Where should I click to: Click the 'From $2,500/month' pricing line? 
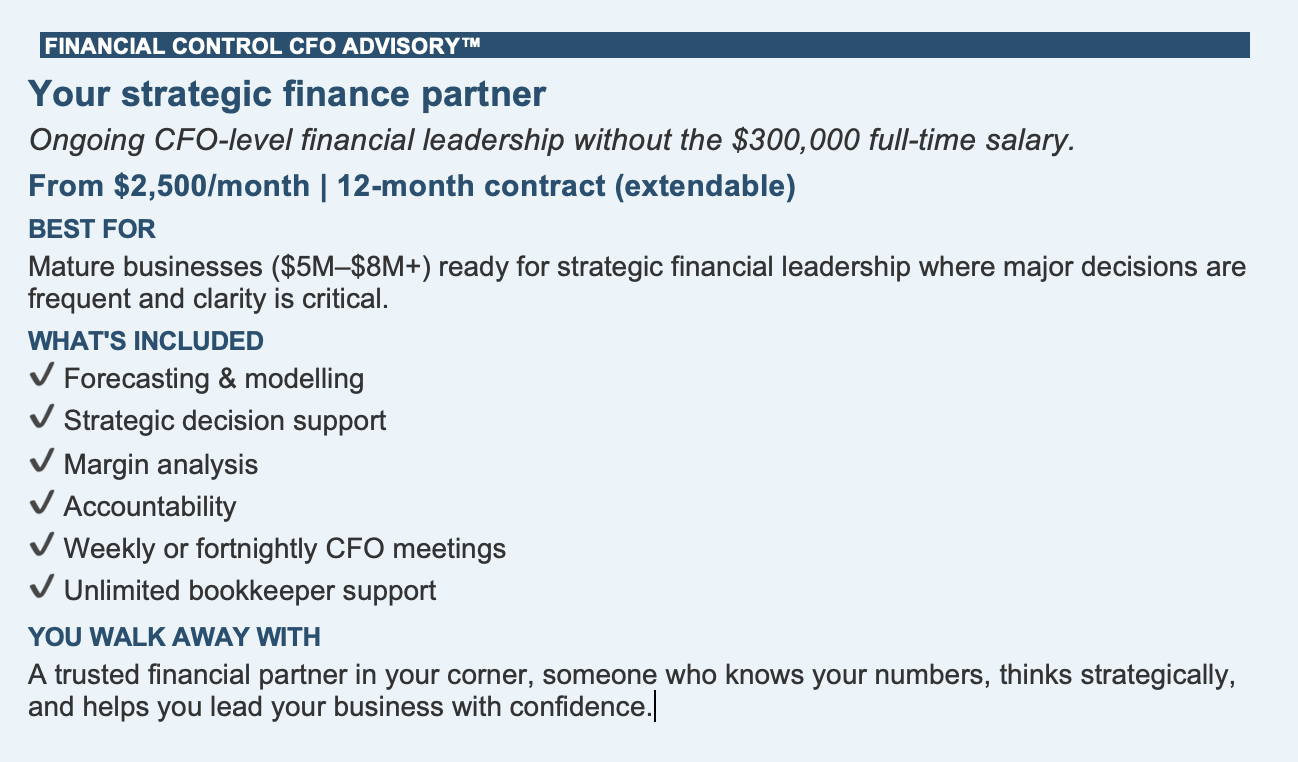click(412, 186)
